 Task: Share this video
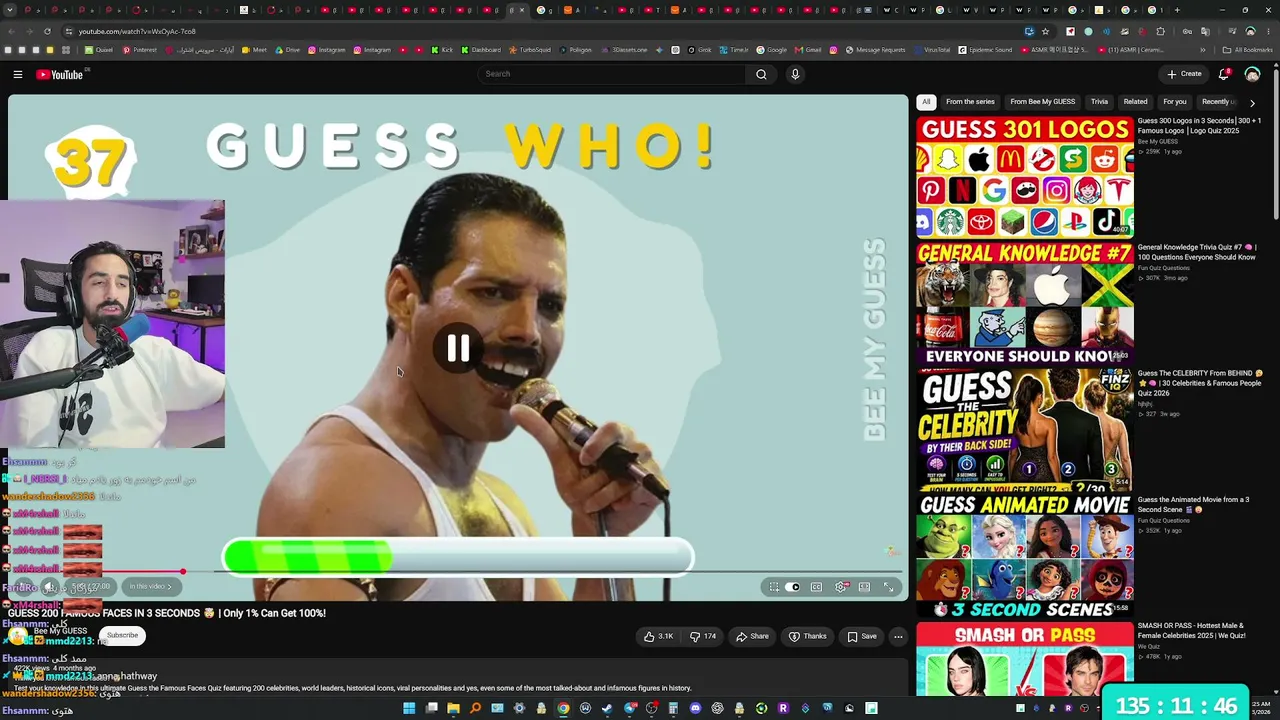pos(752,636)
